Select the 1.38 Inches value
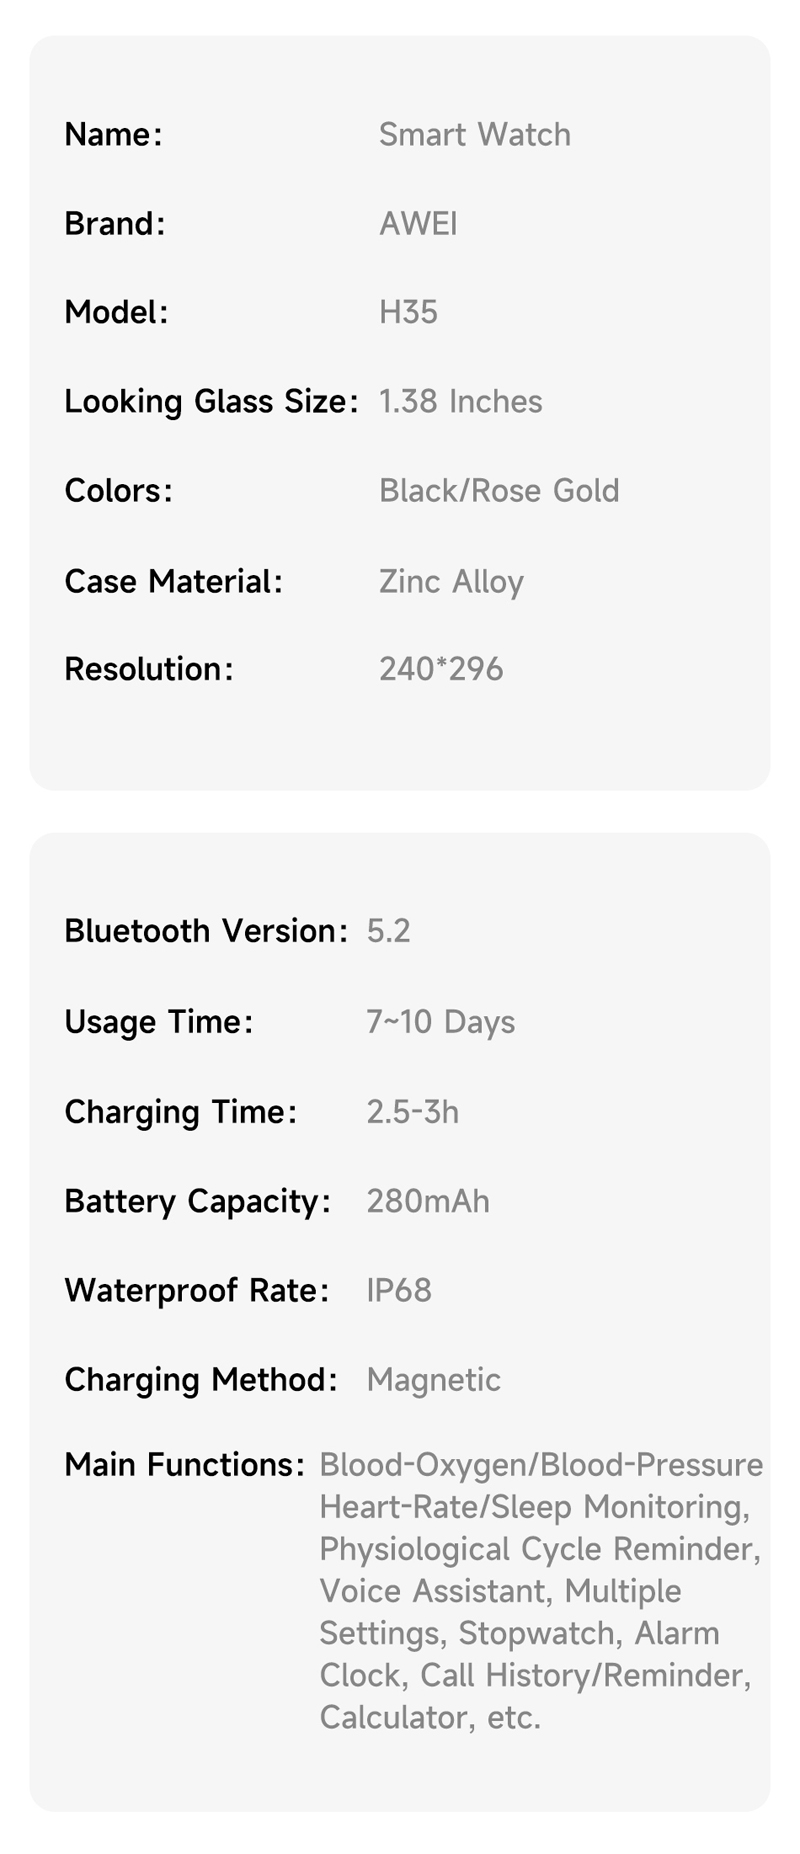800x1854 pixels. (x=460, y=402)
